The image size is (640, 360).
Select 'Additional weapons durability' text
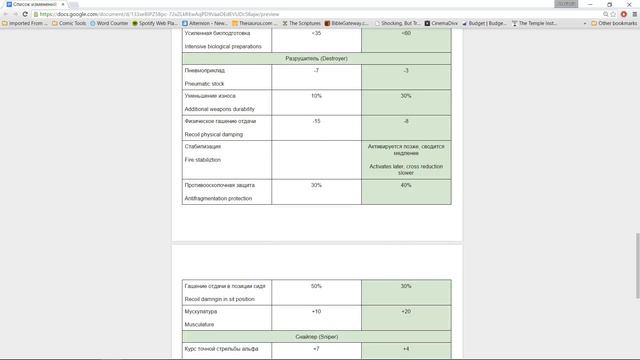[x=219, y=109]
